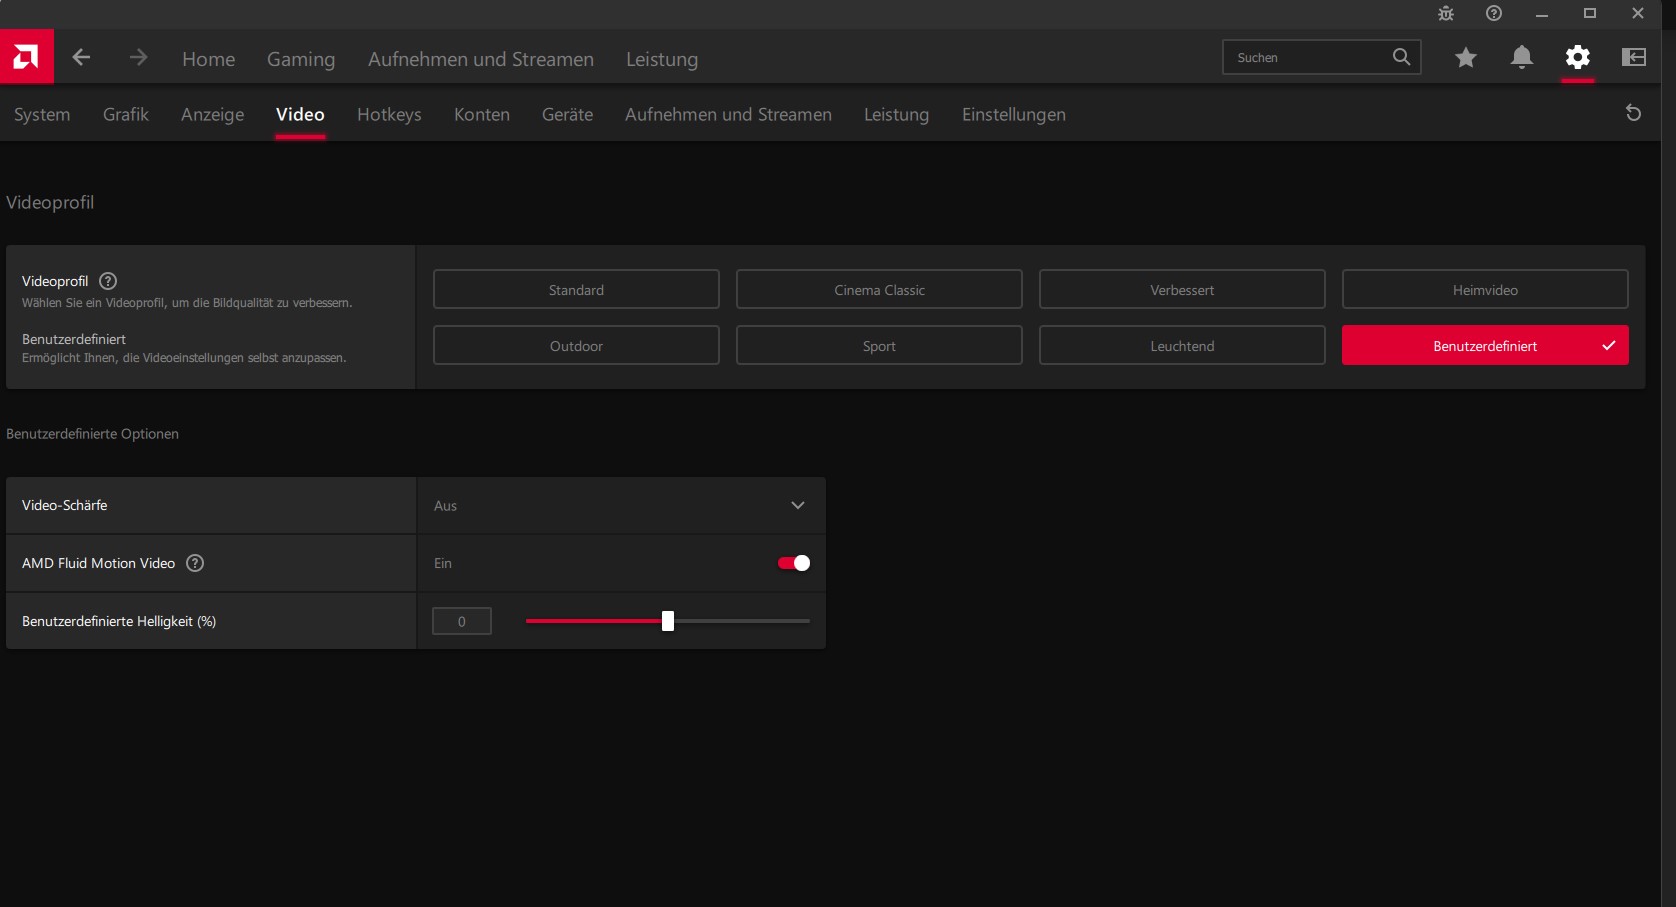
Task: Click the AMD logo icon
Action: click(x=26, y=57)
